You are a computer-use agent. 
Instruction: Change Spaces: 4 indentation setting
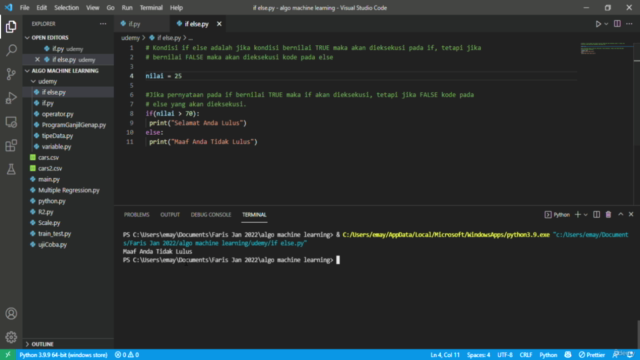coord(478,355)
